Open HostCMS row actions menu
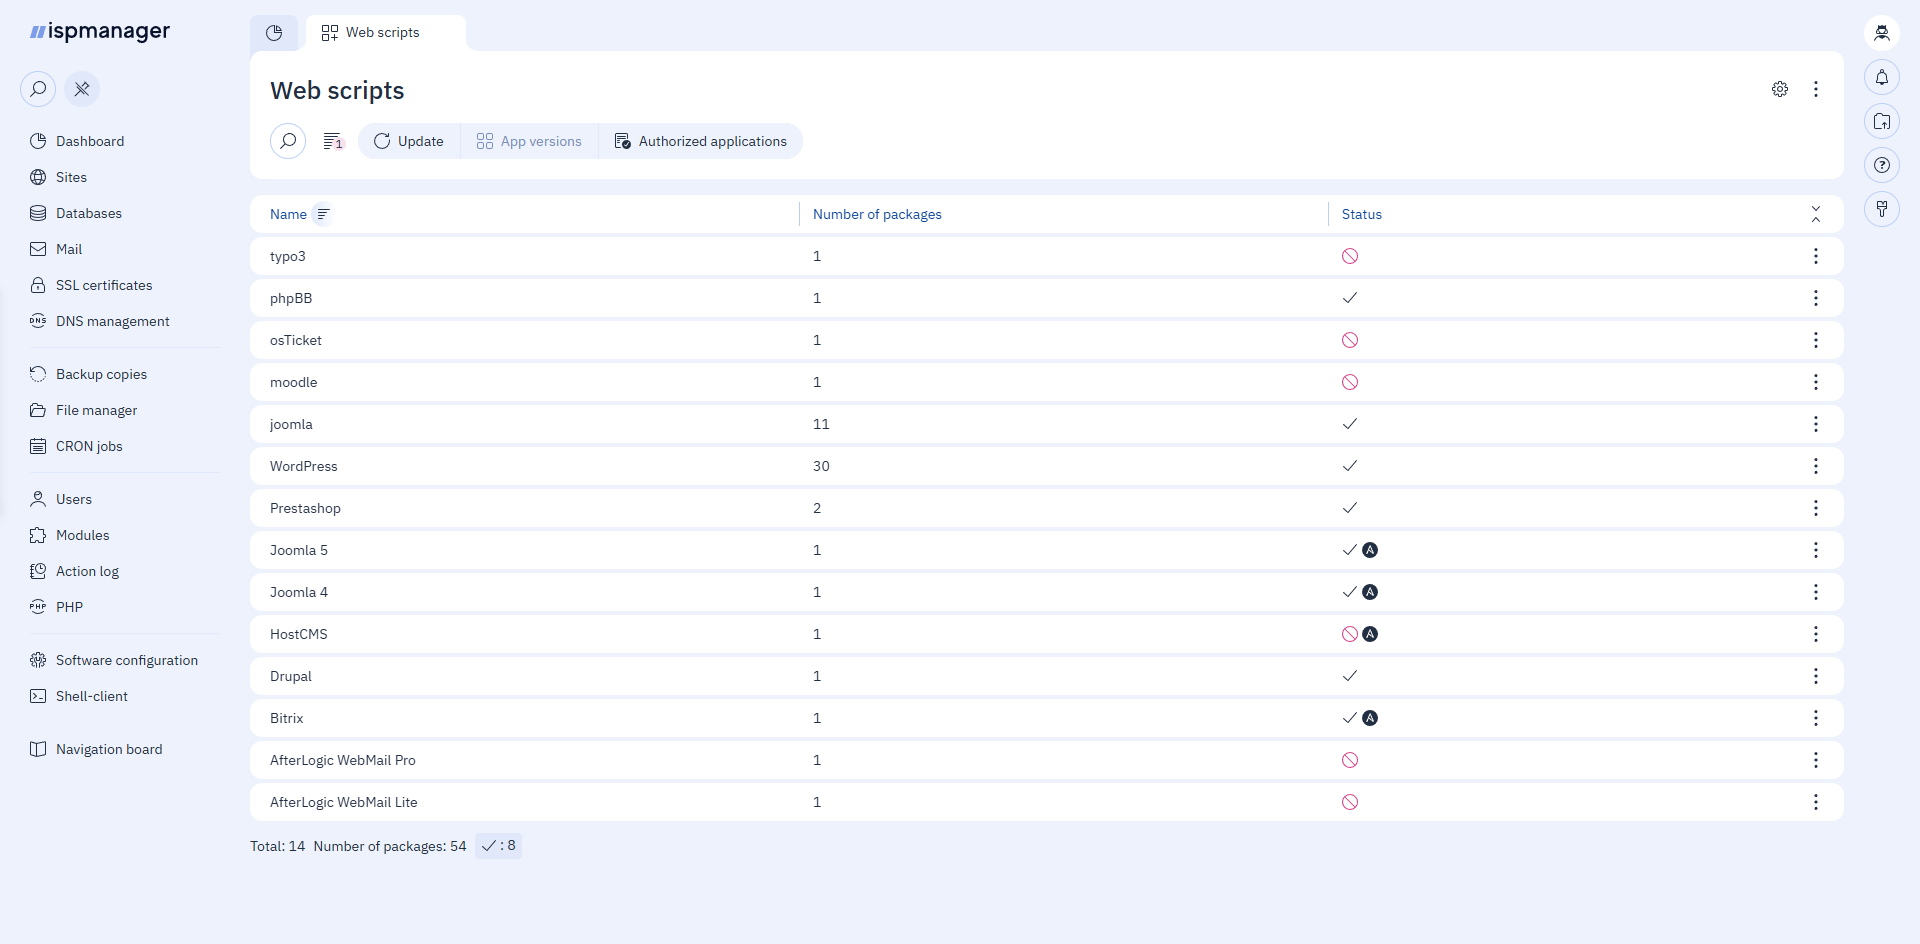1920x944 pixels. (x=1816, y=634)
